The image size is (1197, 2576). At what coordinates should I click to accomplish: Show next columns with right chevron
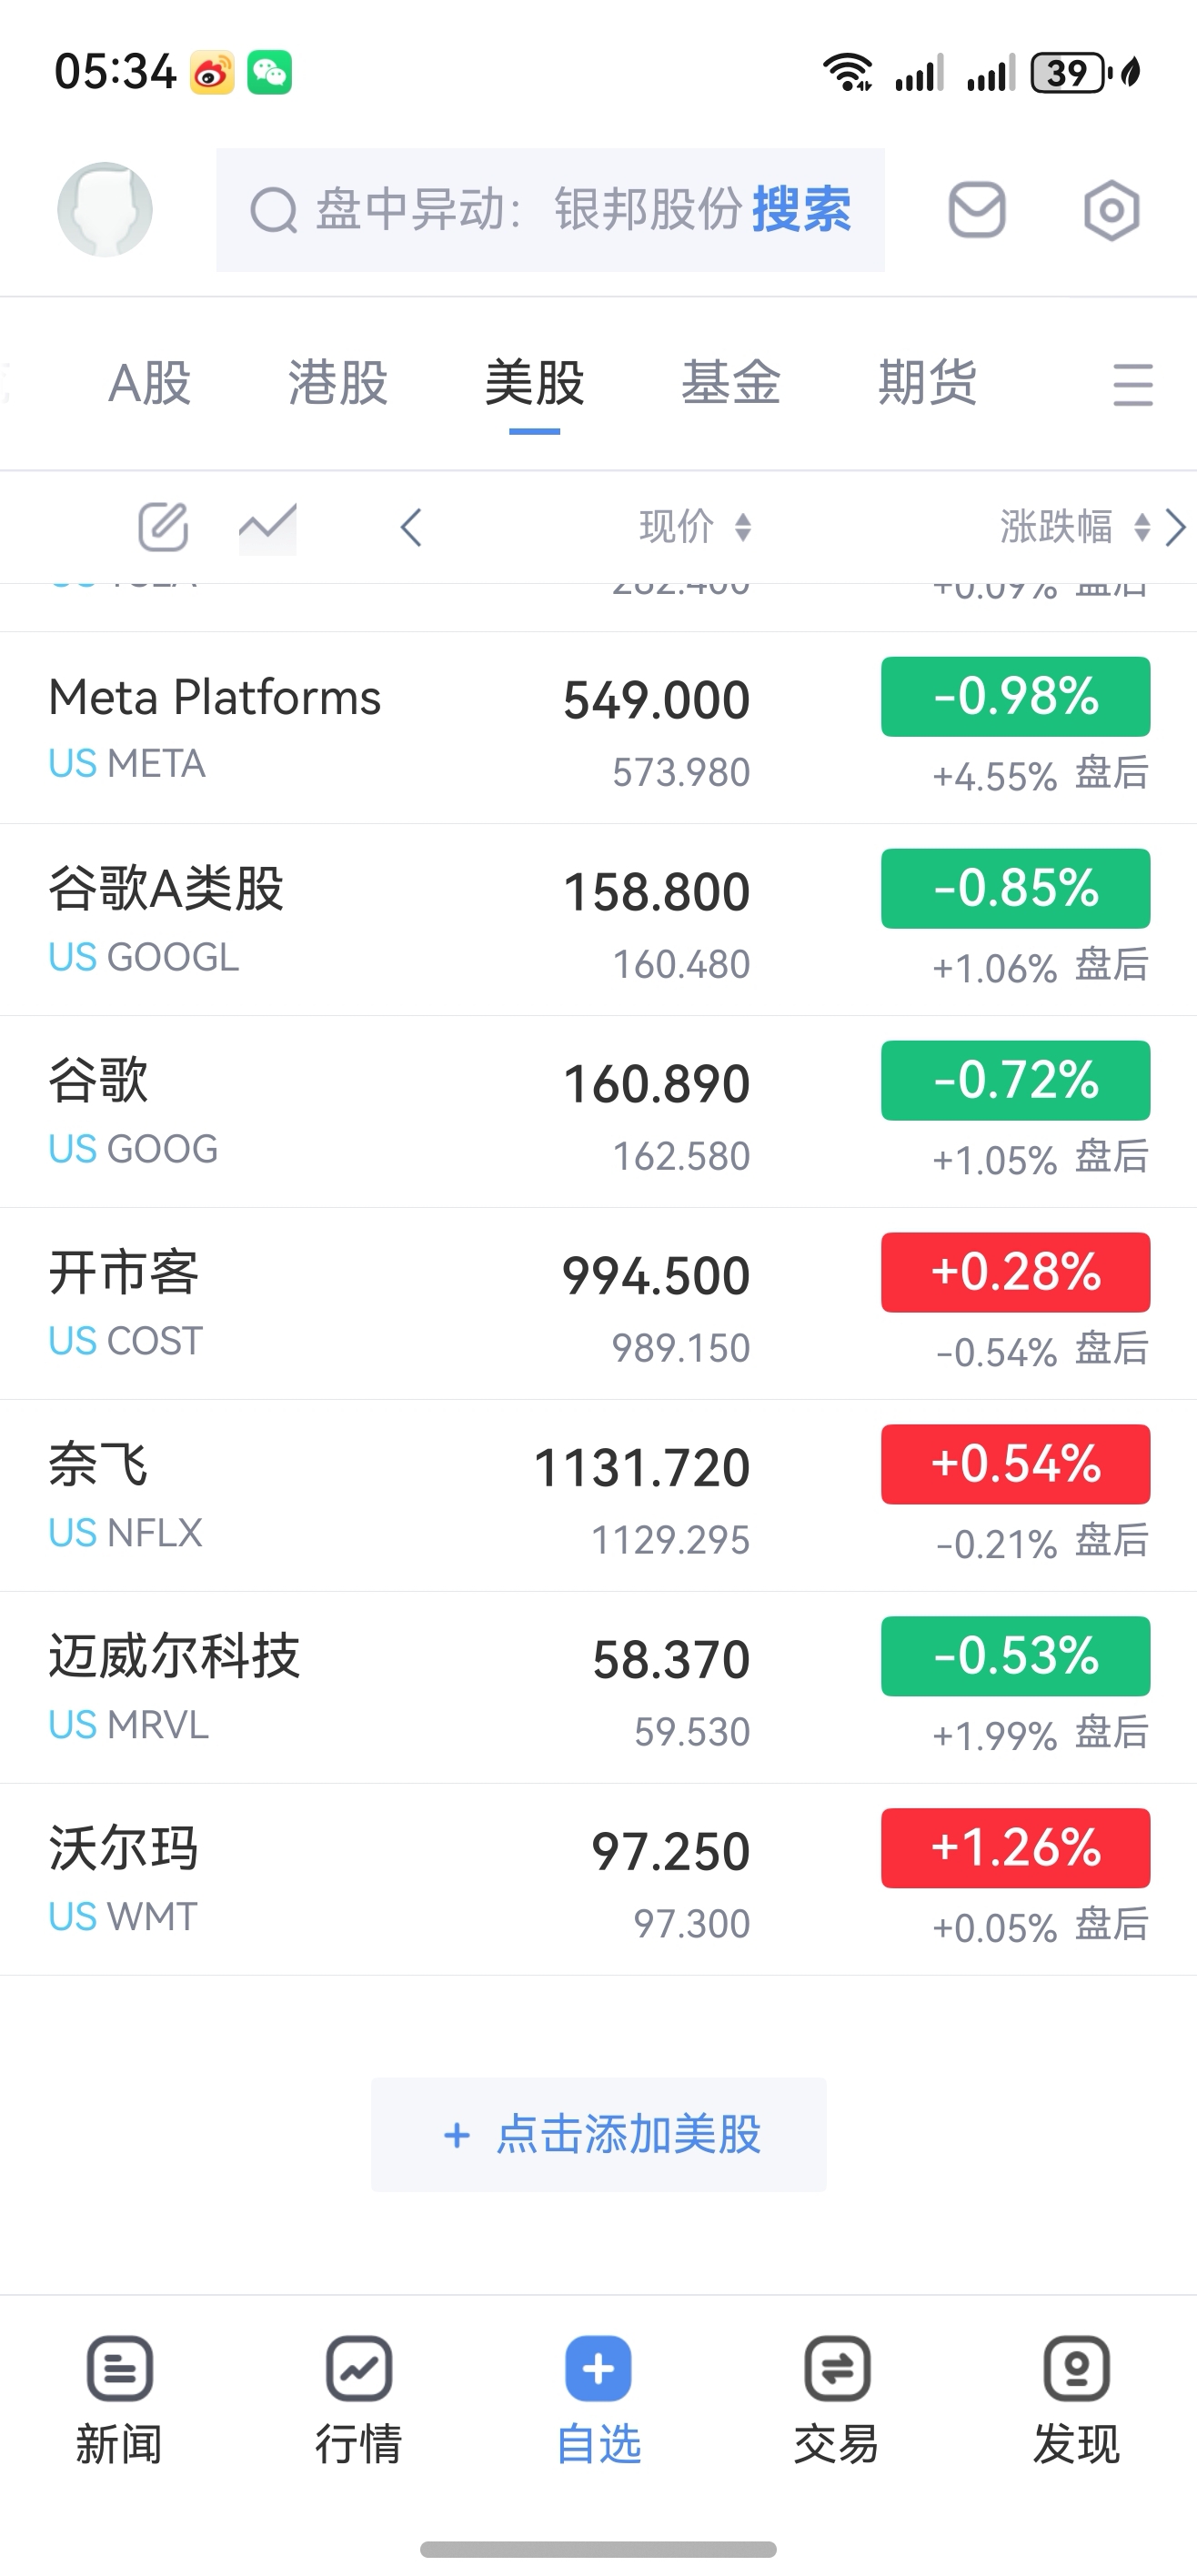(x=1176, y=527)
